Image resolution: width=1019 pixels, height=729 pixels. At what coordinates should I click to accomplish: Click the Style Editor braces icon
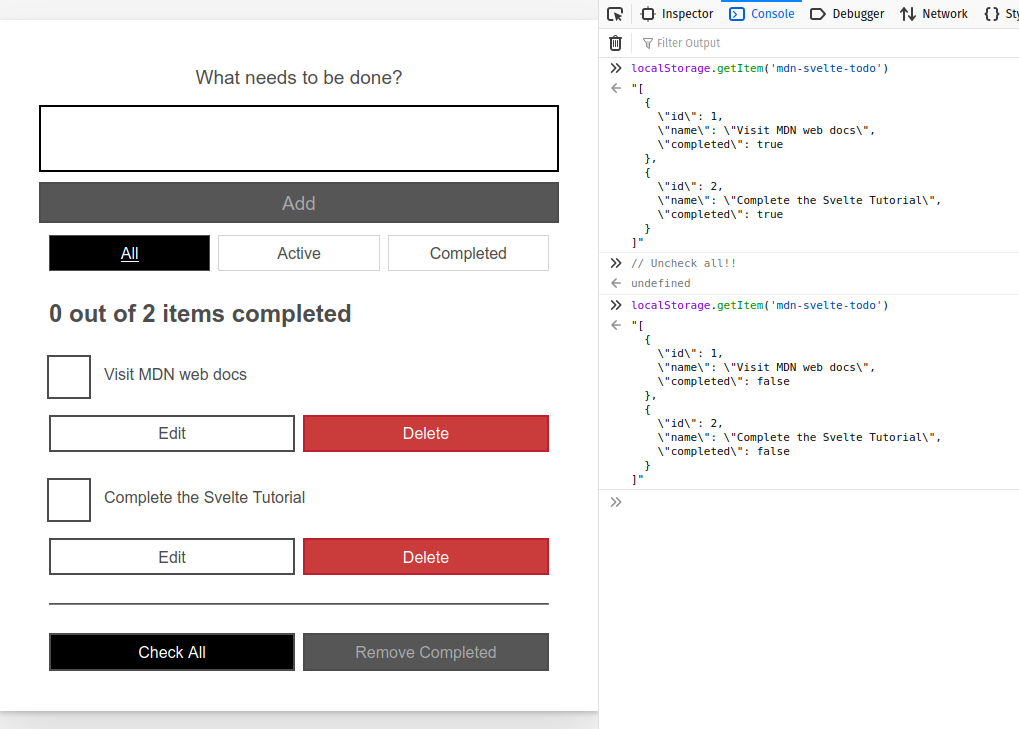[x=994, y=13]
